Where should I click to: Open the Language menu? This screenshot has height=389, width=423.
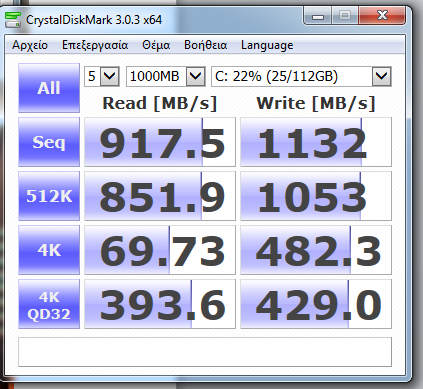tap(267, 45)
